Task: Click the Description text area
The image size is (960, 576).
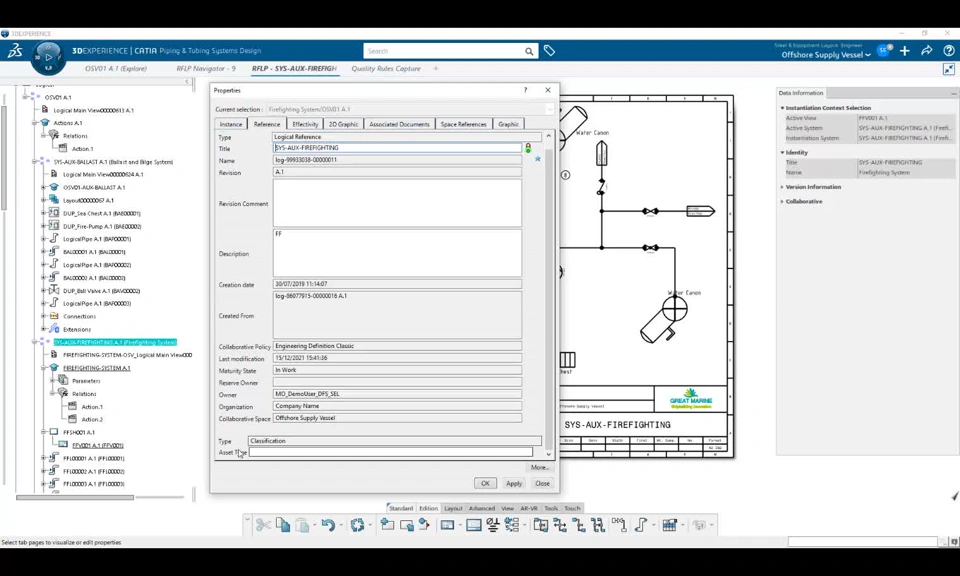Action: pos(397,253)
